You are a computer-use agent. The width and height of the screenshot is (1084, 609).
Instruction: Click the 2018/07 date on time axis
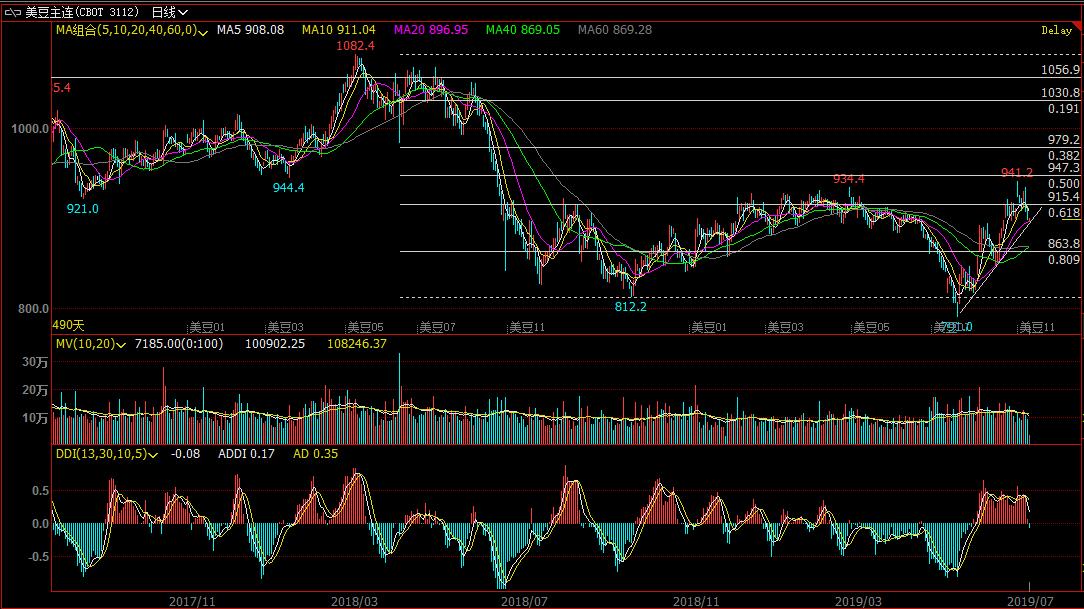[524, 601]
